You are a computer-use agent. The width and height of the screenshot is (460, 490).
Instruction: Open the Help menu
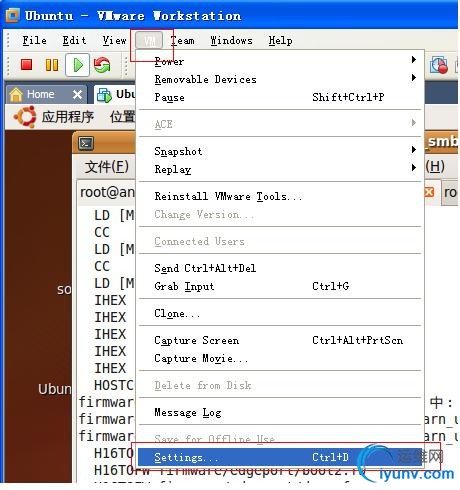(x=280, y=41)
